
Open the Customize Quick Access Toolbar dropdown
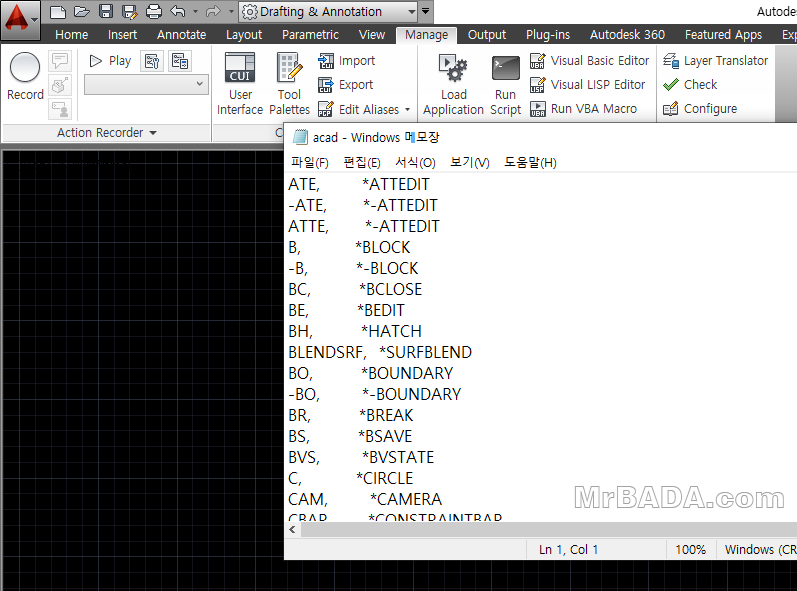click(x=425, y=11)
